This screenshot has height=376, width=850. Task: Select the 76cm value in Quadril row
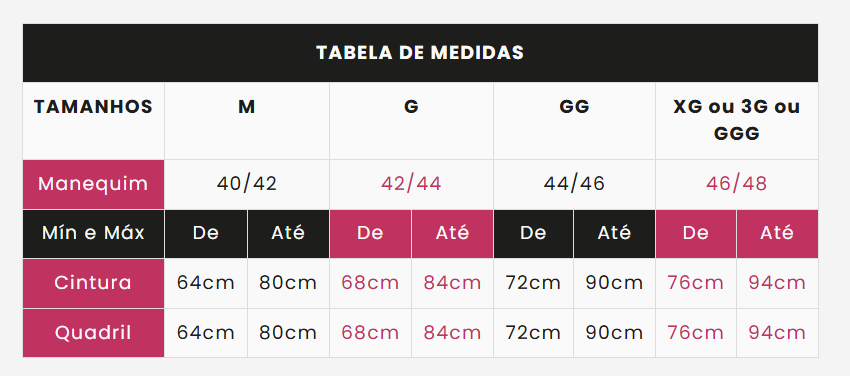pyautogui.click(x=696, y=333)
